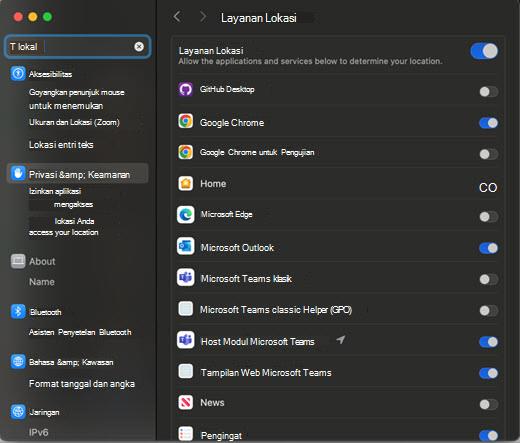
Task: Turn off the main Layanan Lokasi switch
Action: (x=484, y=51)
